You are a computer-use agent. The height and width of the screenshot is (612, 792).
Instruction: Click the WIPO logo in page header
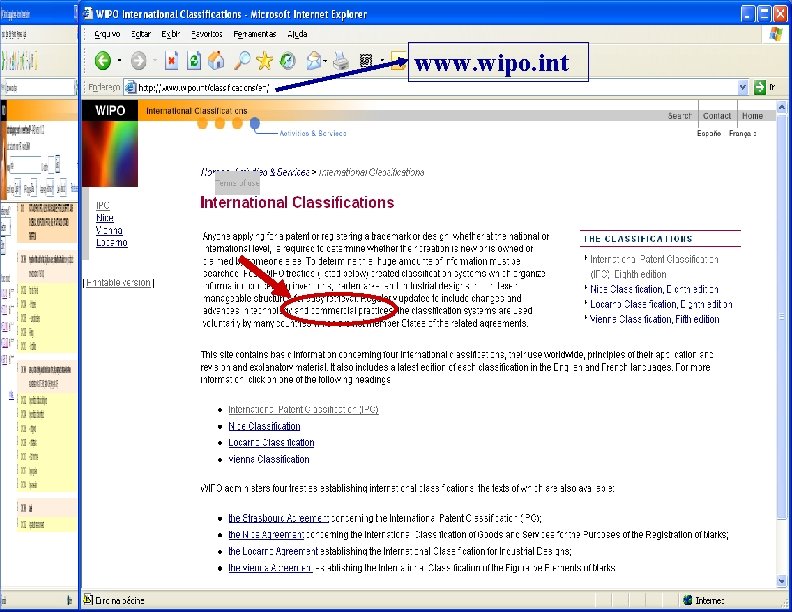[x=110, y=110]
